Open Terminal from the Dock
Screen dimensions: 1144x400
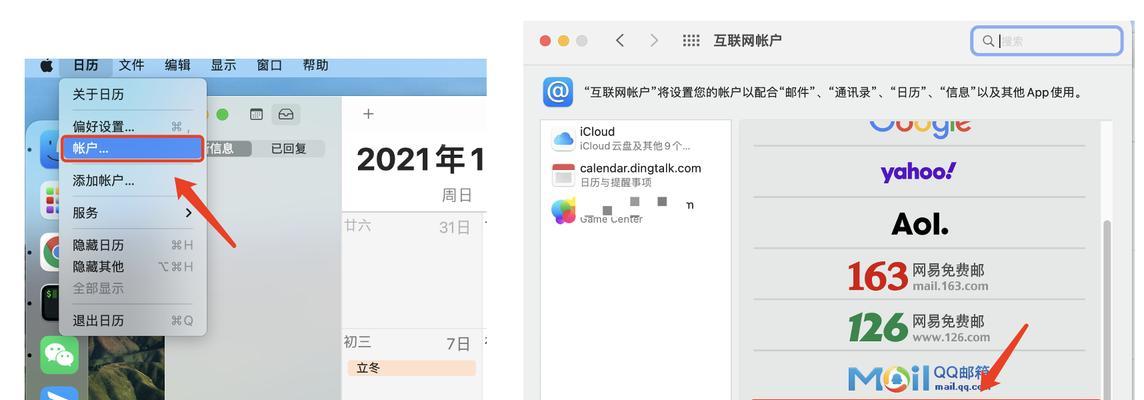coord(50,301)
